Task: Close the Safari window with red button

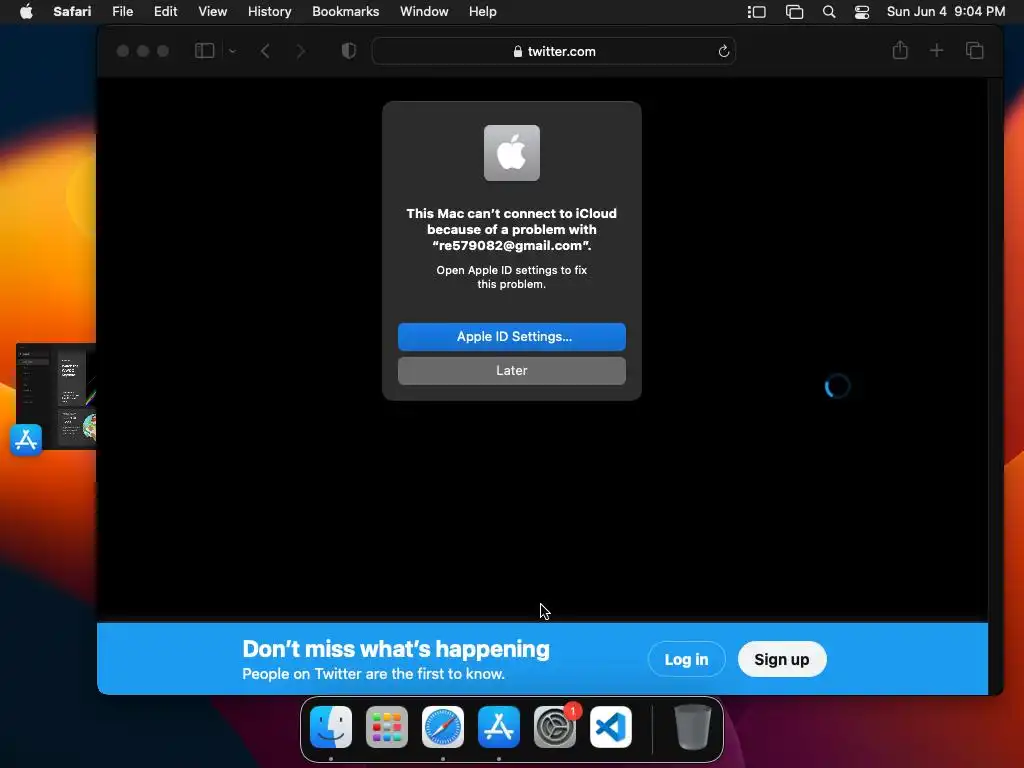Action: pyautogui.click(x=123, y=51)
